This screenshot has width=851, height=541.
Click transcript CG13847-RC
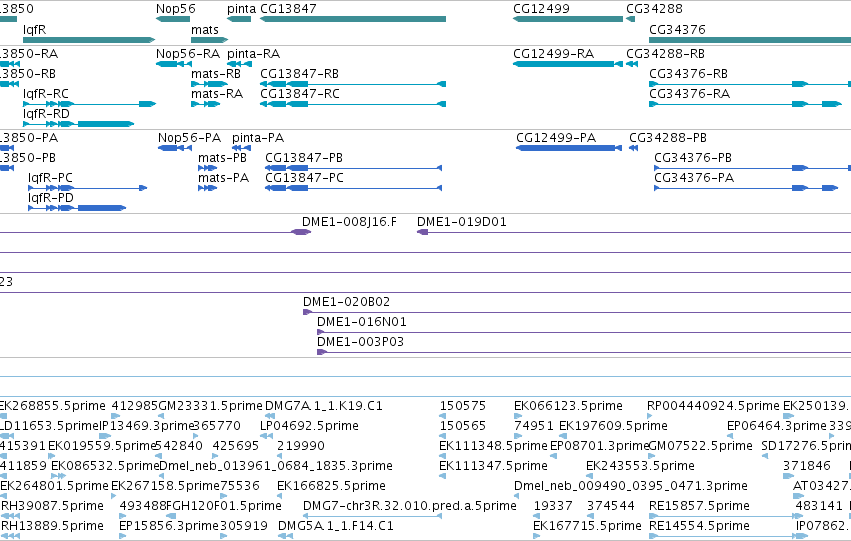coord(353,104)
